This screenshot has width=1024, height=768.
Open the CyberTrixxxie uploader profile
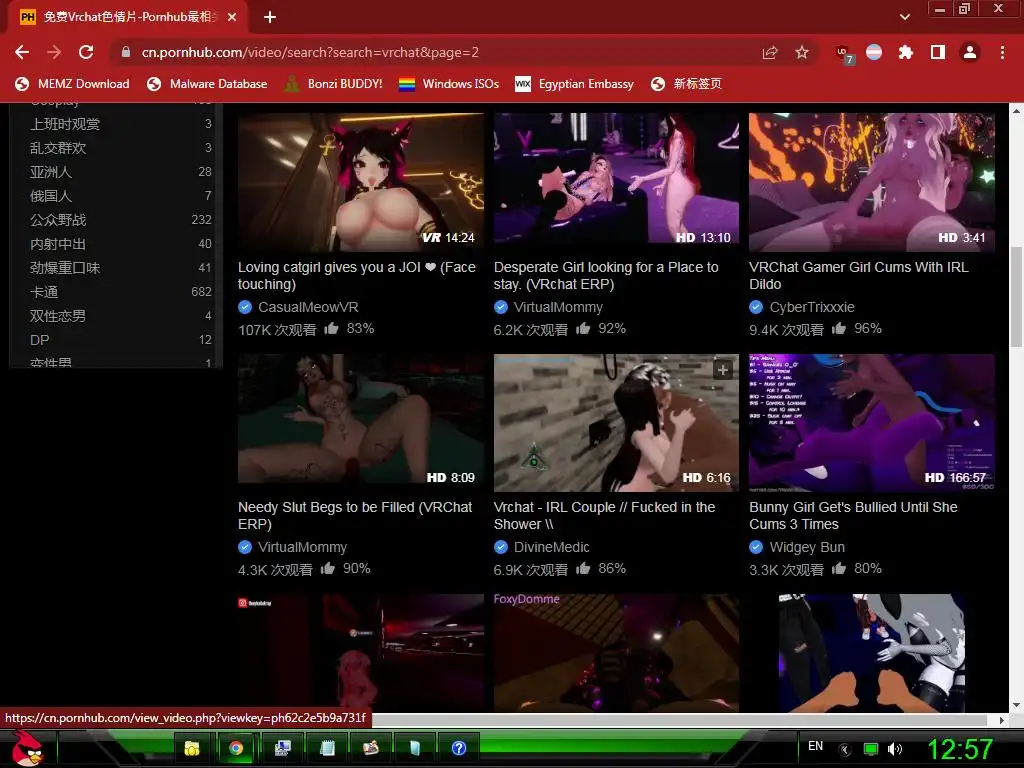(x=812, y=307)
